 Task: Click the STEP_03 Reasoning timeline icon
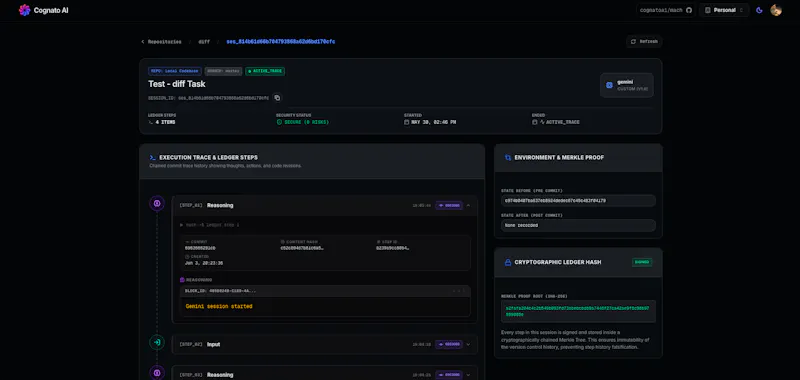157,373
